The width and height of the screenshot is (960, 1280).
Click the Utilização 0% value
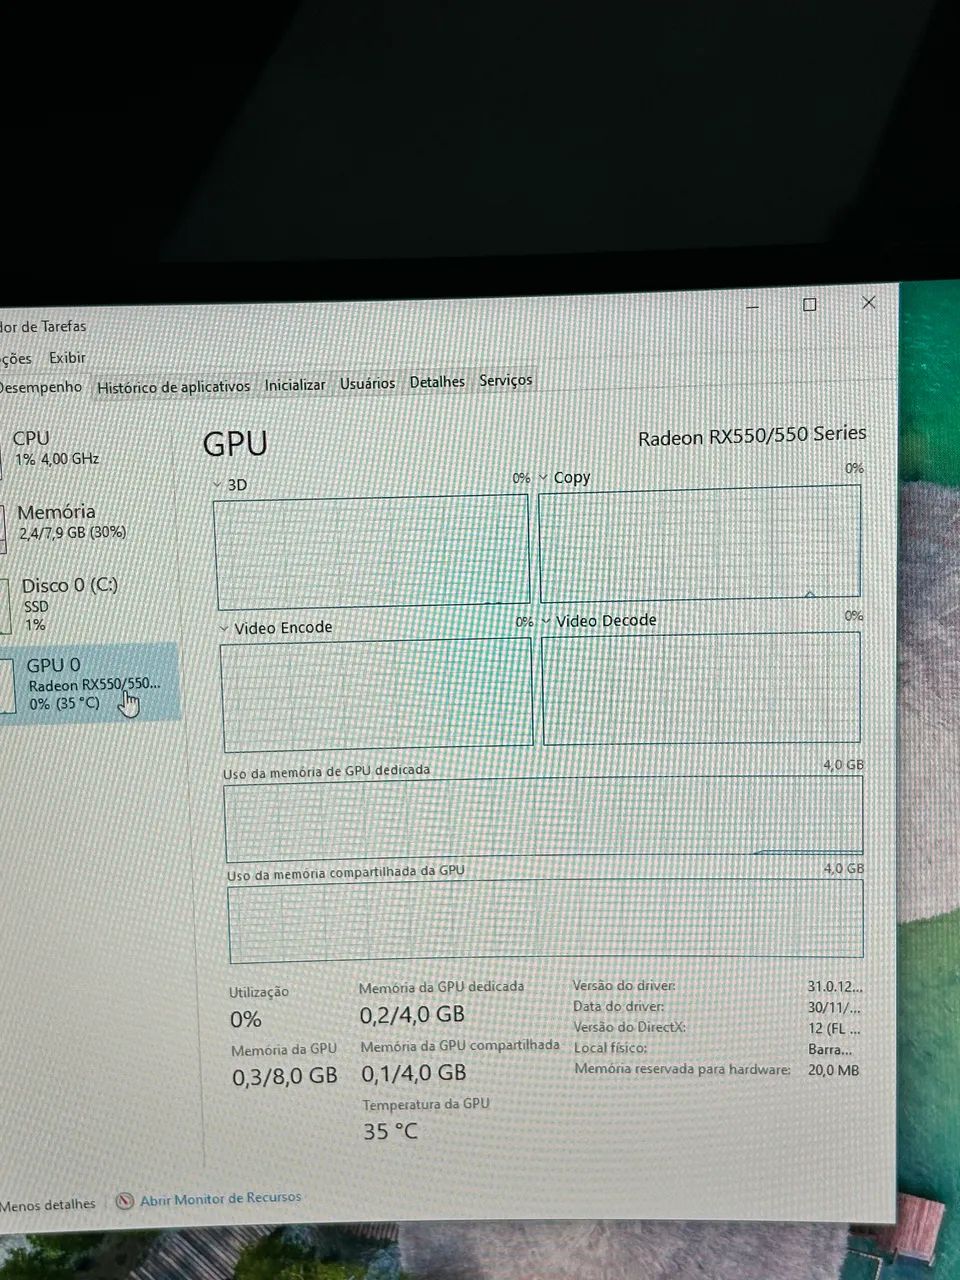tap(246, 1020)
